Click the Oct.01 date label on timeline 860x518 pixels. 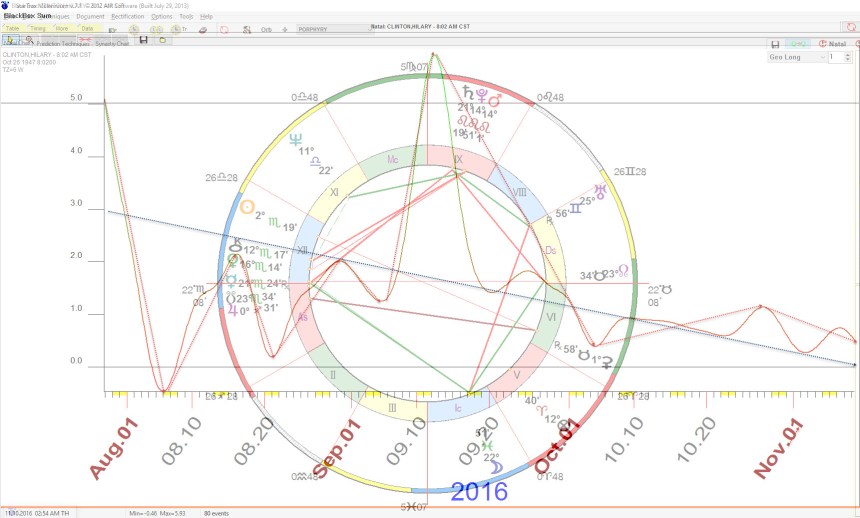[x=557, y=446]
